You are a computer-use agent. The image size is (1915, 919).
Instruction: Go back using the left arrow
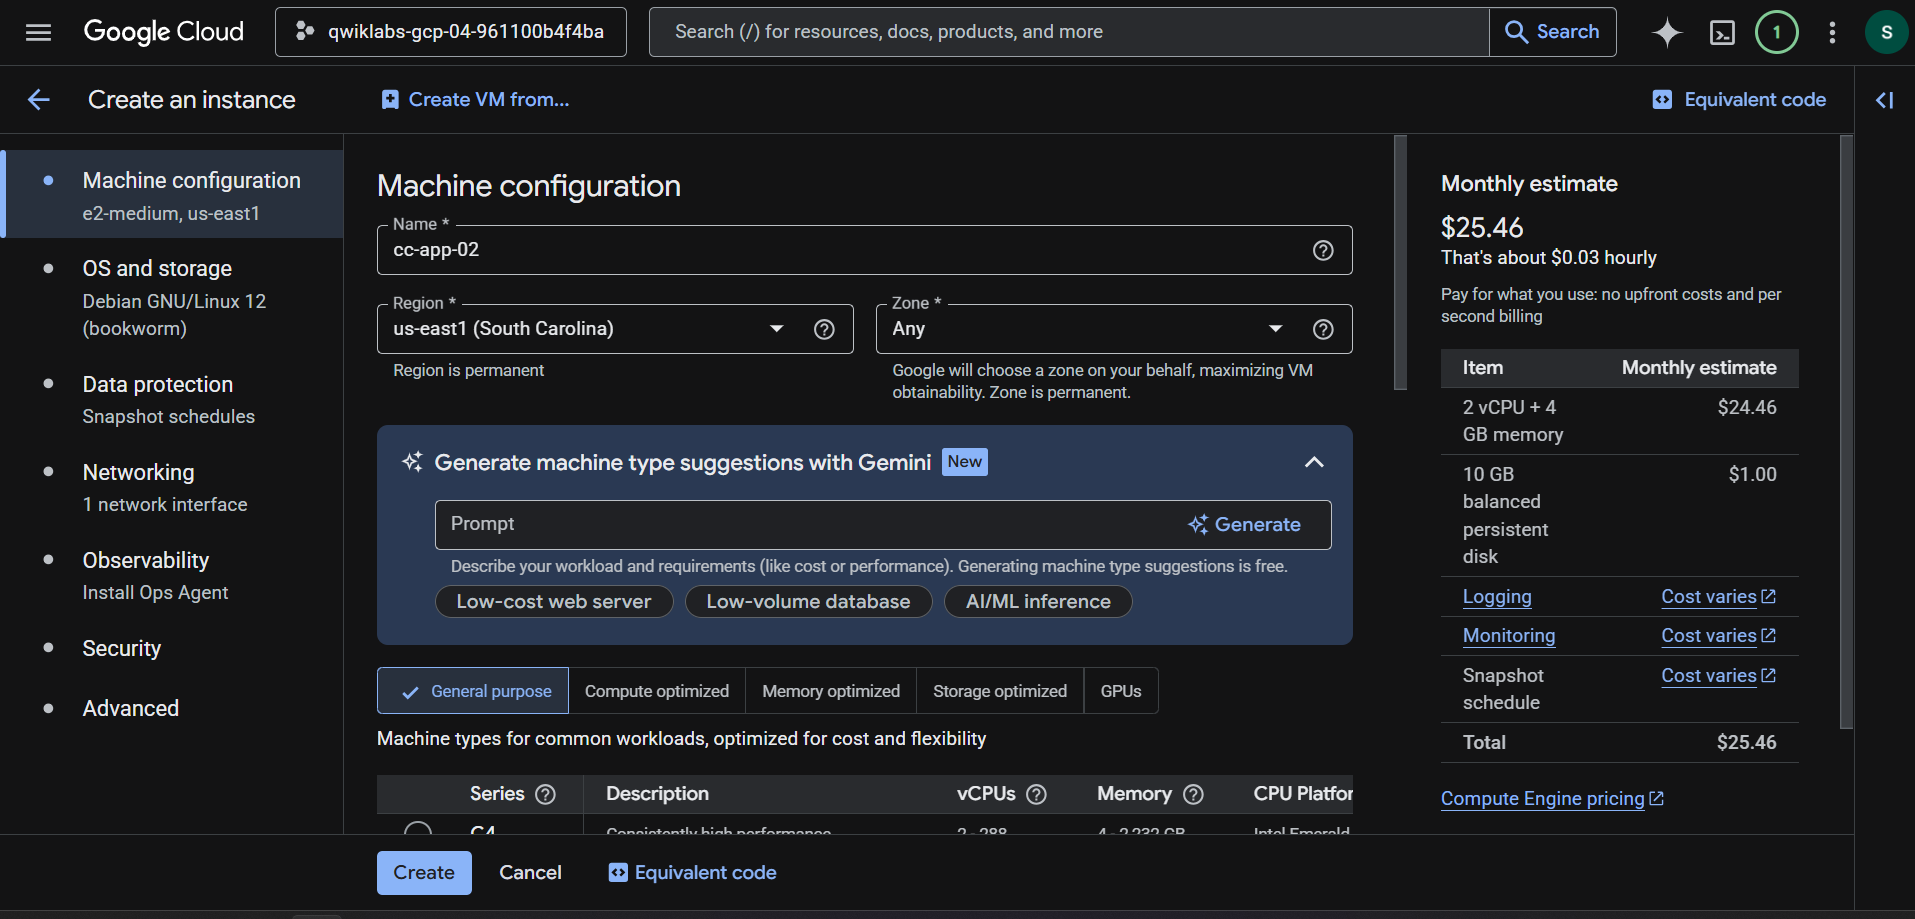pyautogui.click(x=39, y=100)
